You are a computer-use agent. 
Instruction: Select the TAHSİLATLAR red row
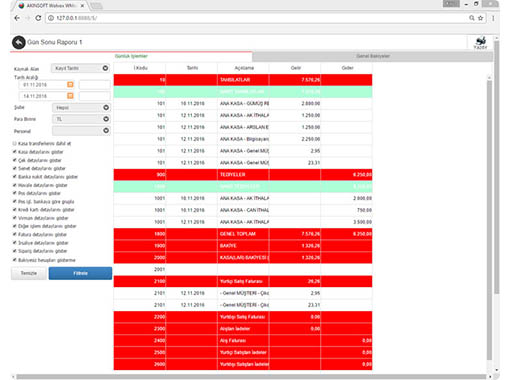pyautogui.click(x=243, y=80)
